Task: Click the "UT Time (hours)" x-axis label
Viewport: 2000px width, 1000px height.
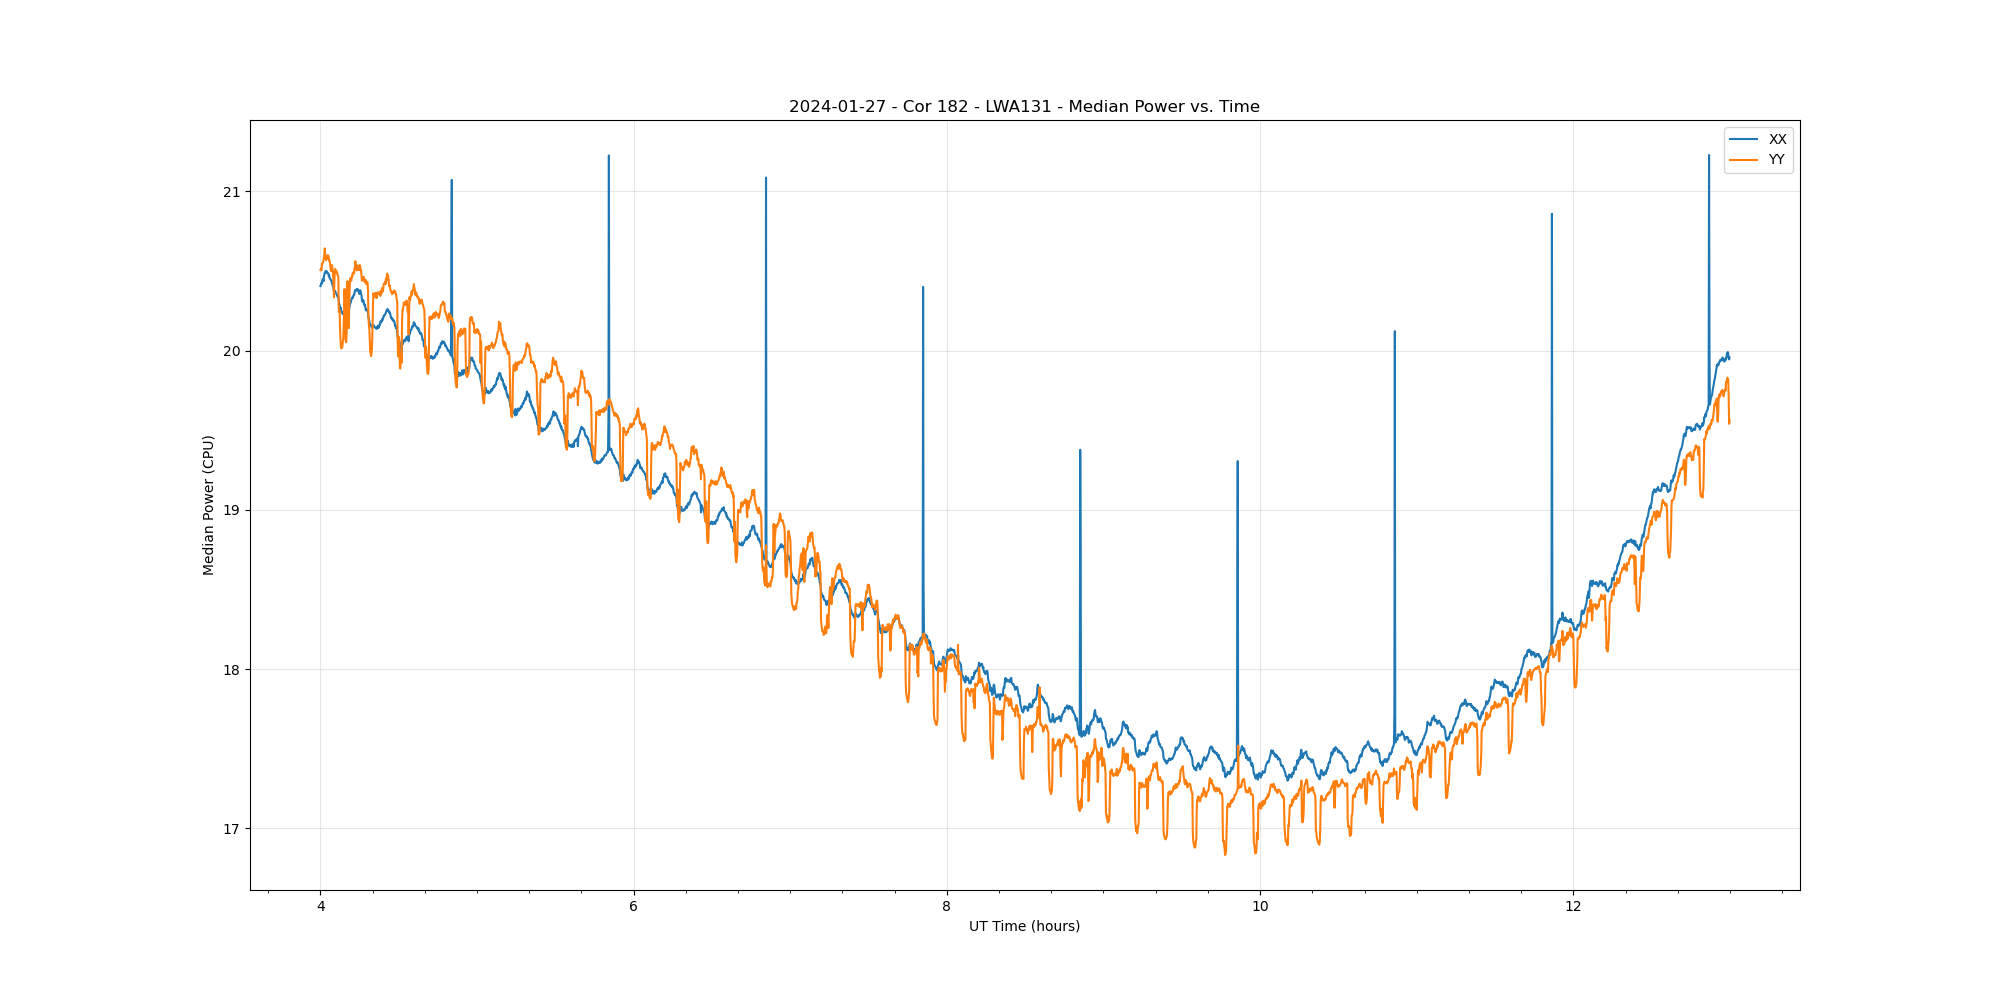Action: tap(1024, 926)
